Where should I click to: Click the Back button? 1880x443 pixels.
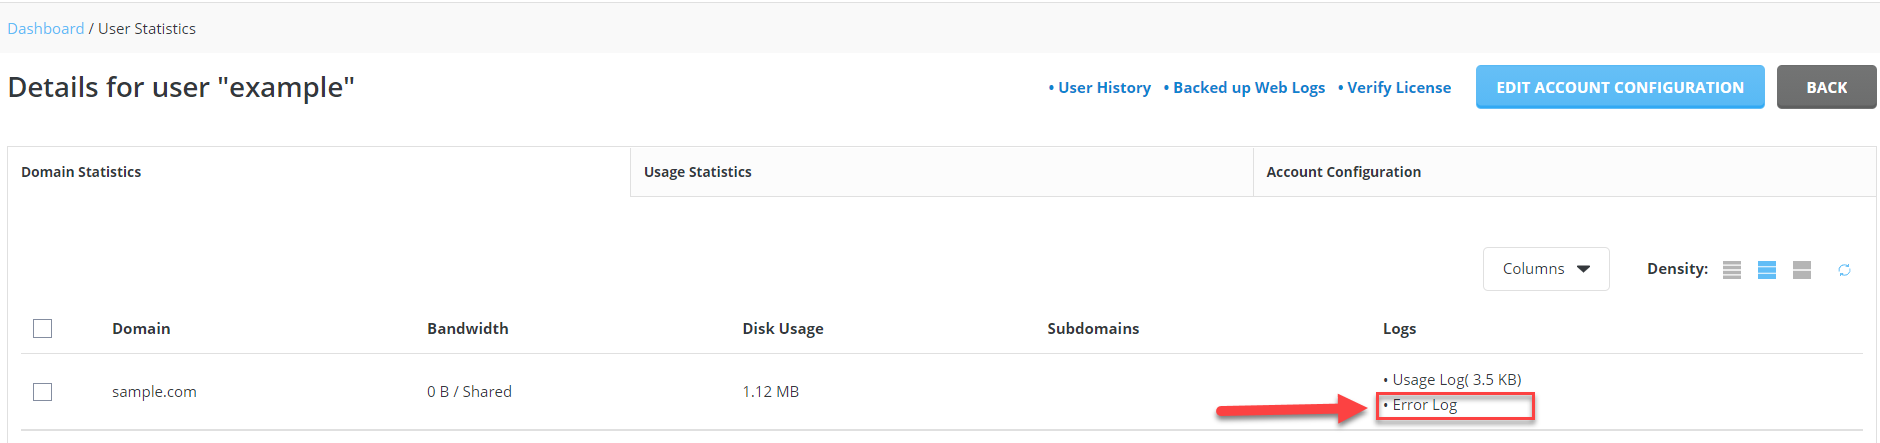click(1826, 87)
